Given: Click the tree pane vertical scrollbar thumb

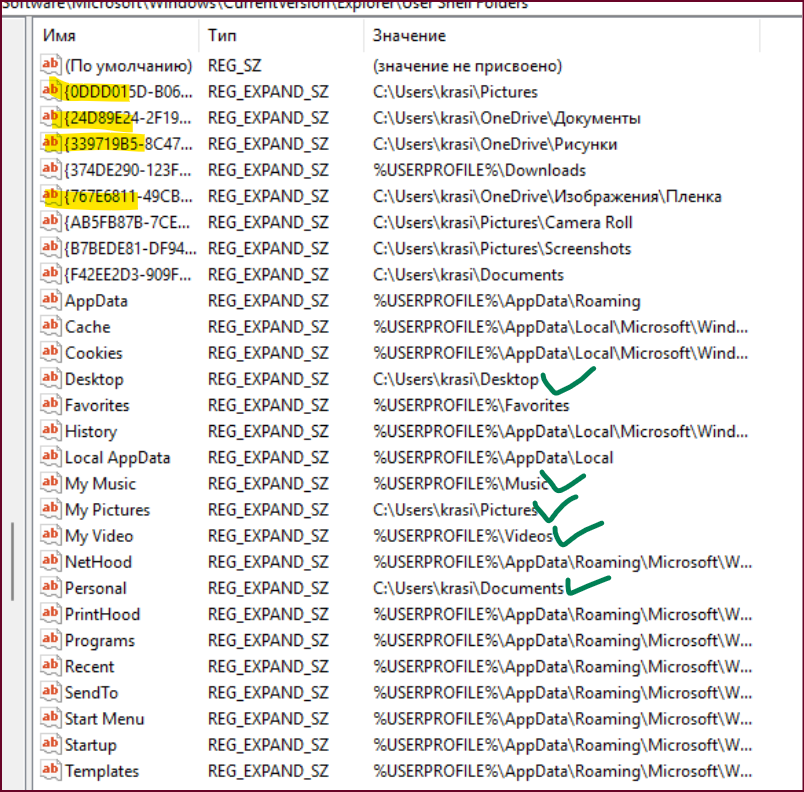Looking at the screenshot, I should click(12, 561).
